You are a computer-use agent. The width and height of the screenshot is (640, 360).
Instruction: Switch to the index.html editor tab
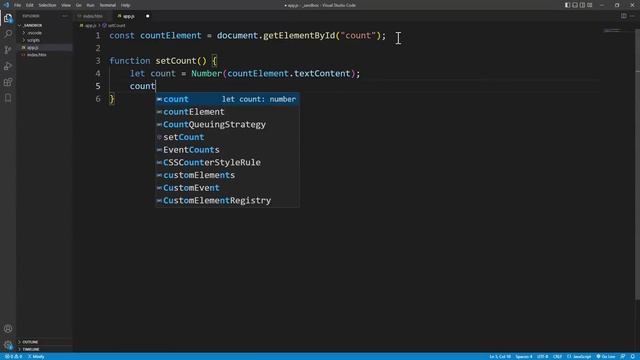(x=93, y=16)
